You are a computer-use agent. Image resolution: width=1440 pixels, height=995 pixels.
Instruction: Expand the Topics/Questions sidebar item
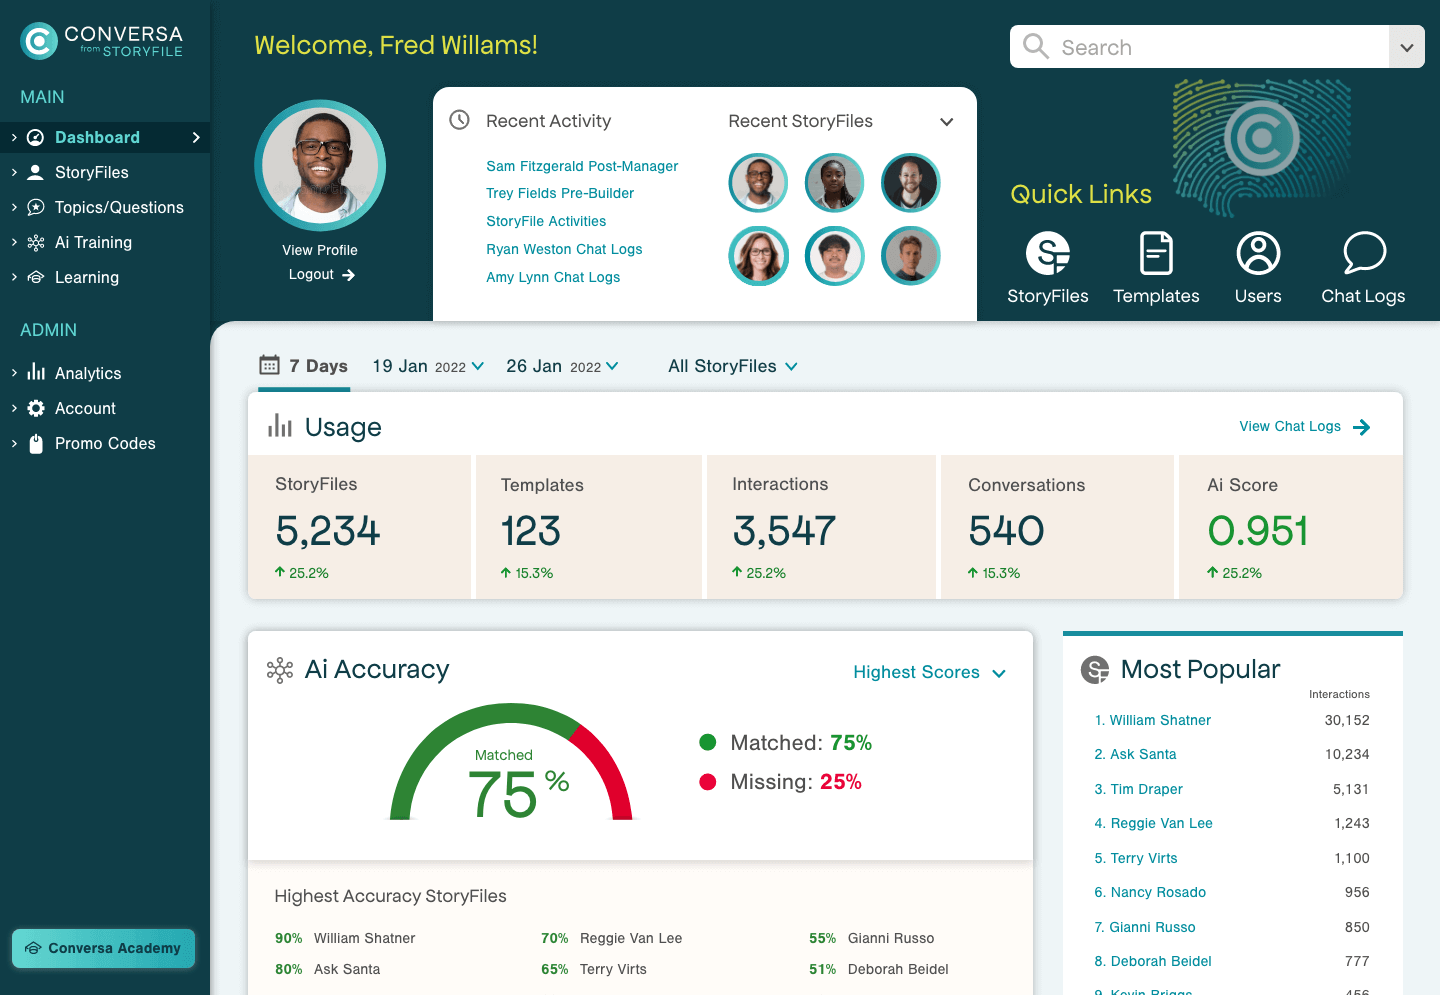tap(14, 207)
